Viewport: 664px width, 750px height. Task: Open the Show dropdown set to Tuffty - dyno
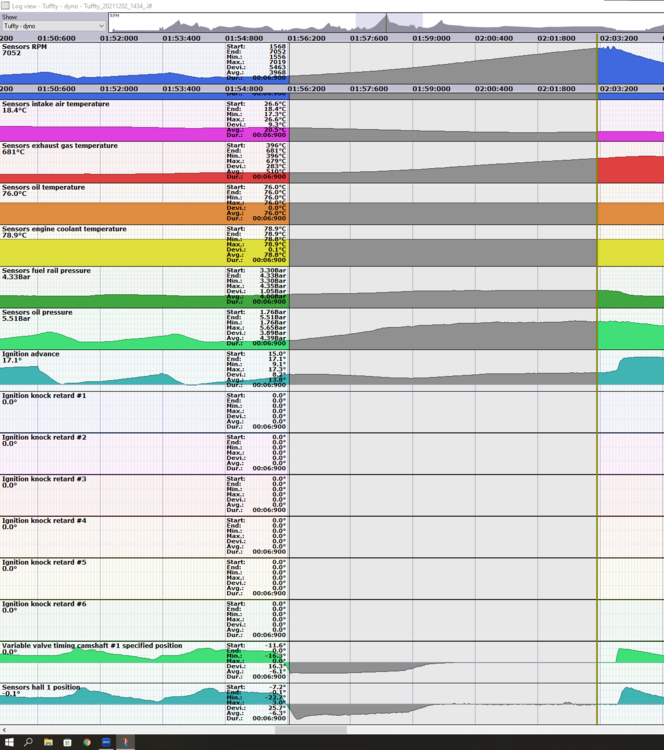tap(53, 26)
